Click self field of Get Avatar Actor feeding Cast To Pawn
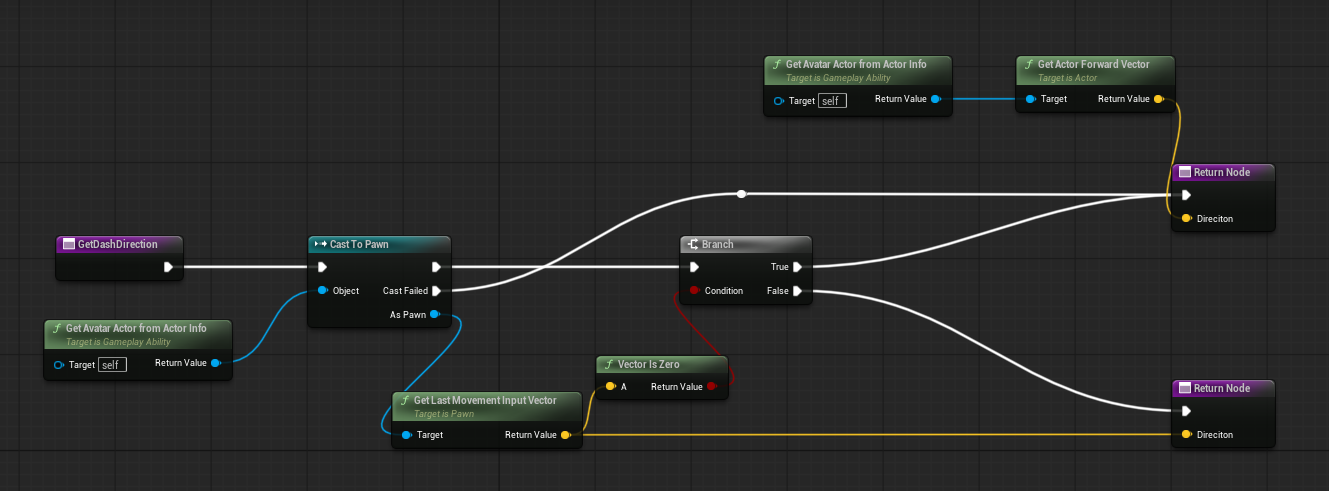 click(112, 364)
